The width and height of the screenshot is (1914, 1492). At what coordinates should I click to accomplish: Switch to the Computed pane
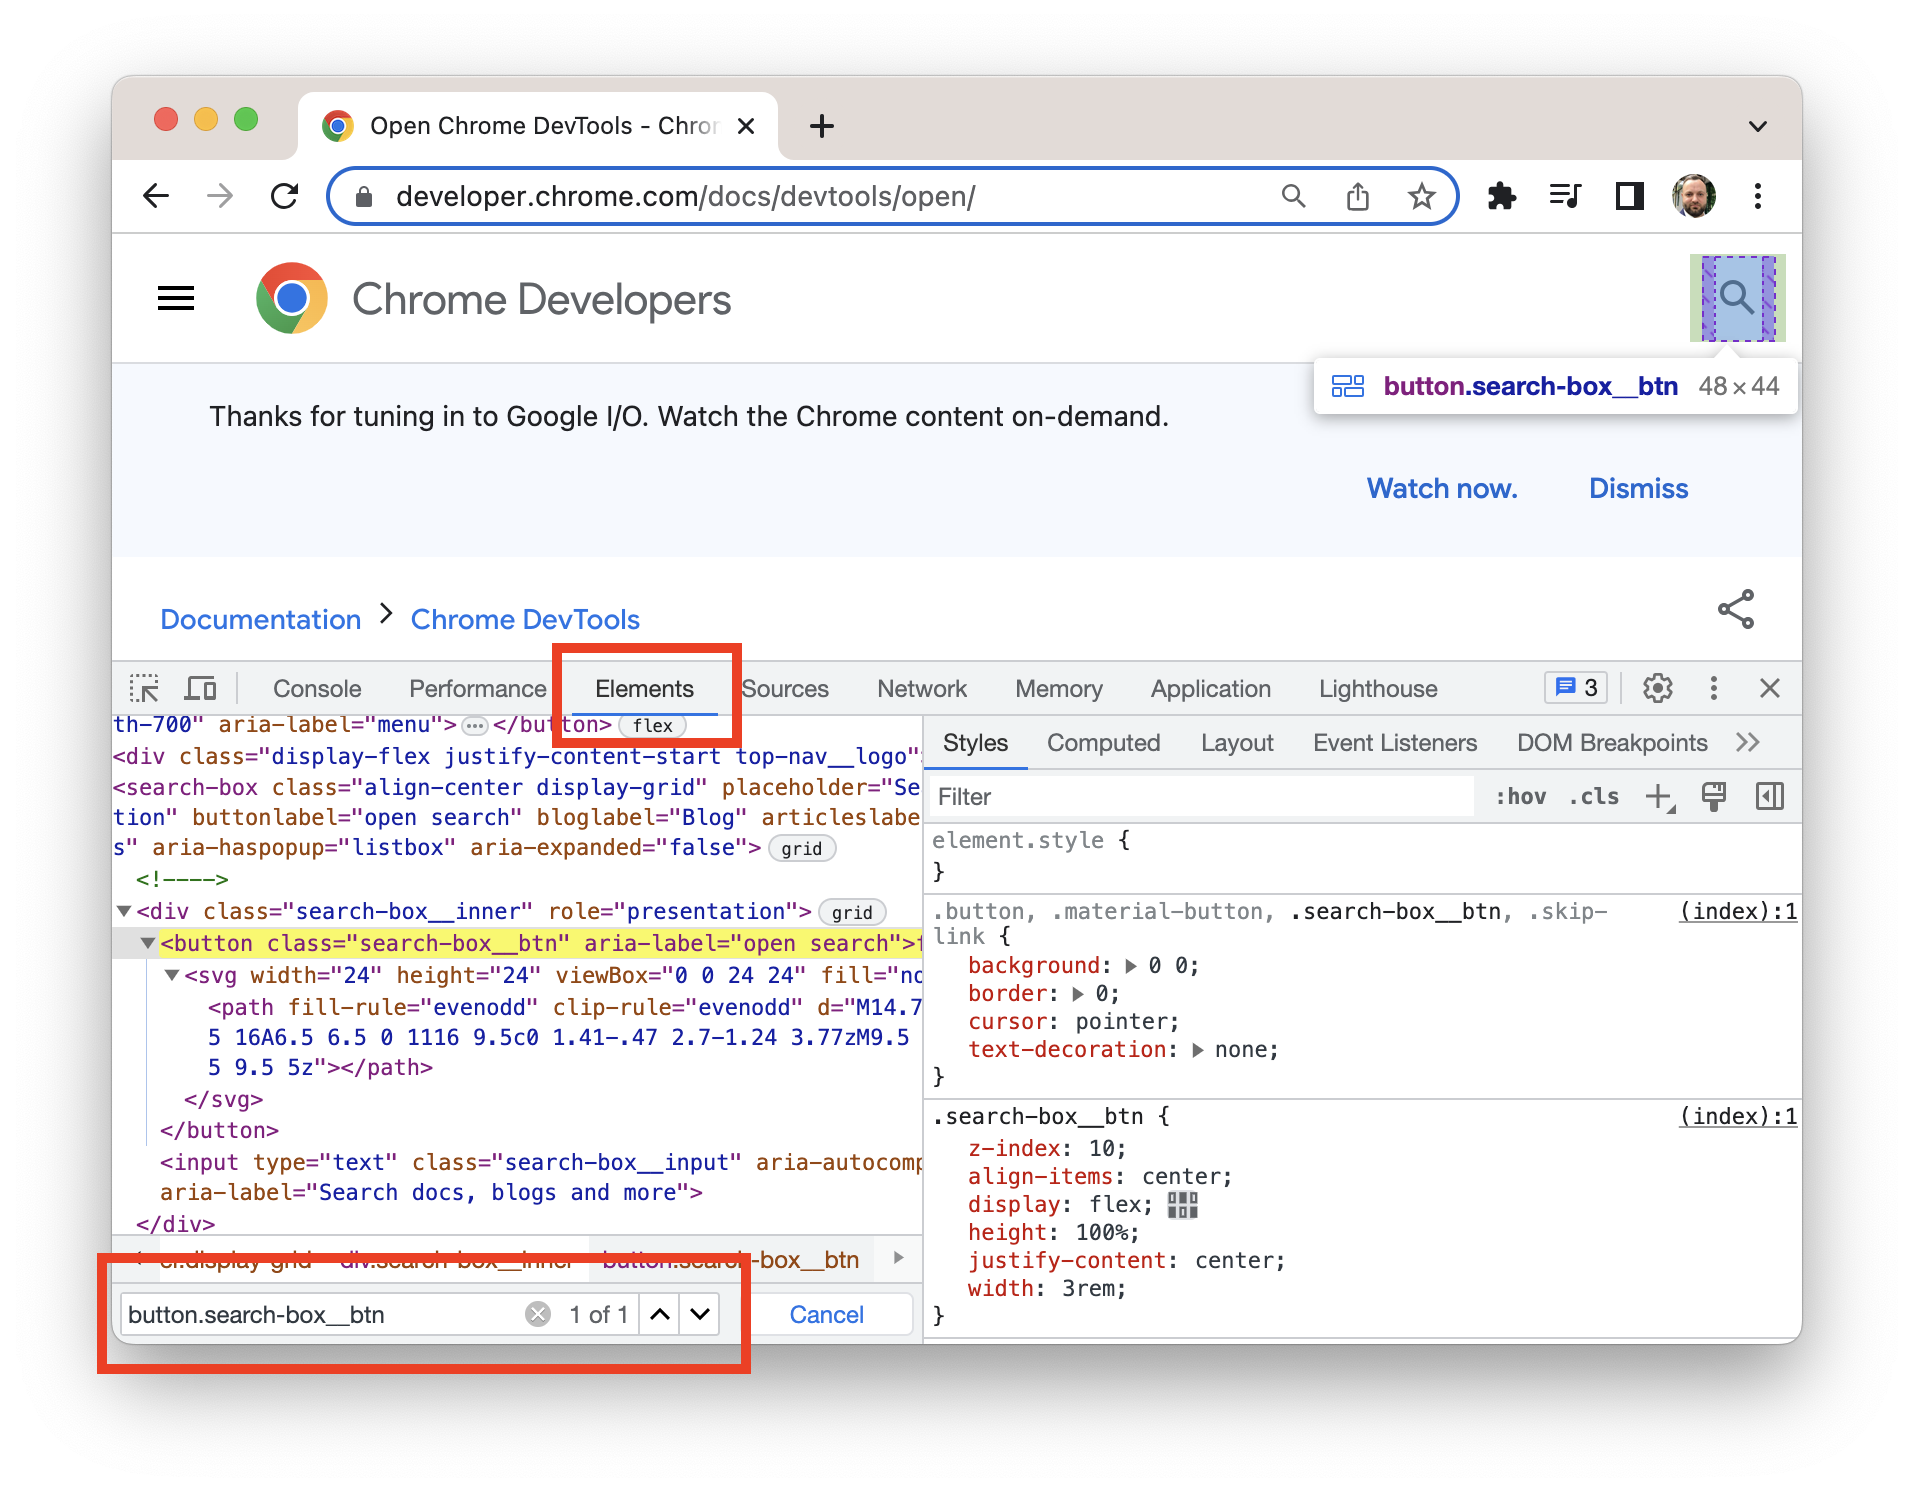[x=1103, y=742]
